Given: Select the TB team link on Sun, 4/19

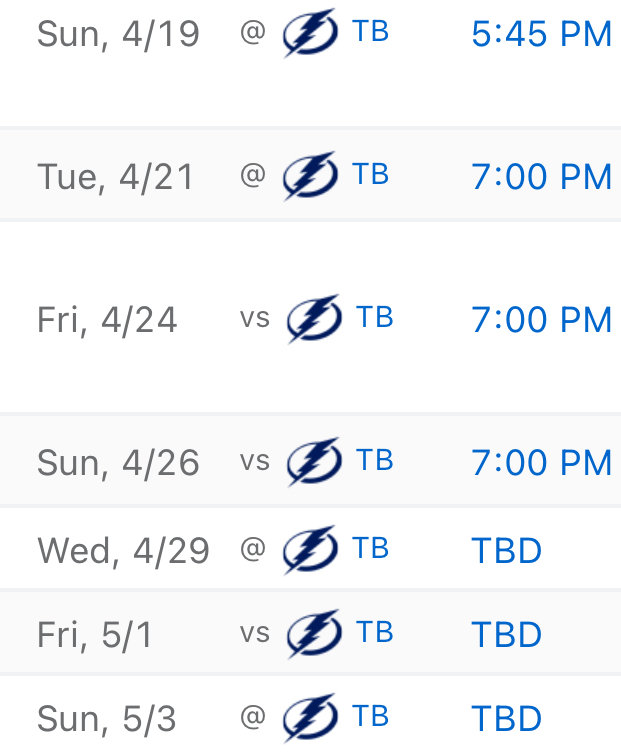Looking at the screenshot, I should pyautogui.click(x=370, y=32).
